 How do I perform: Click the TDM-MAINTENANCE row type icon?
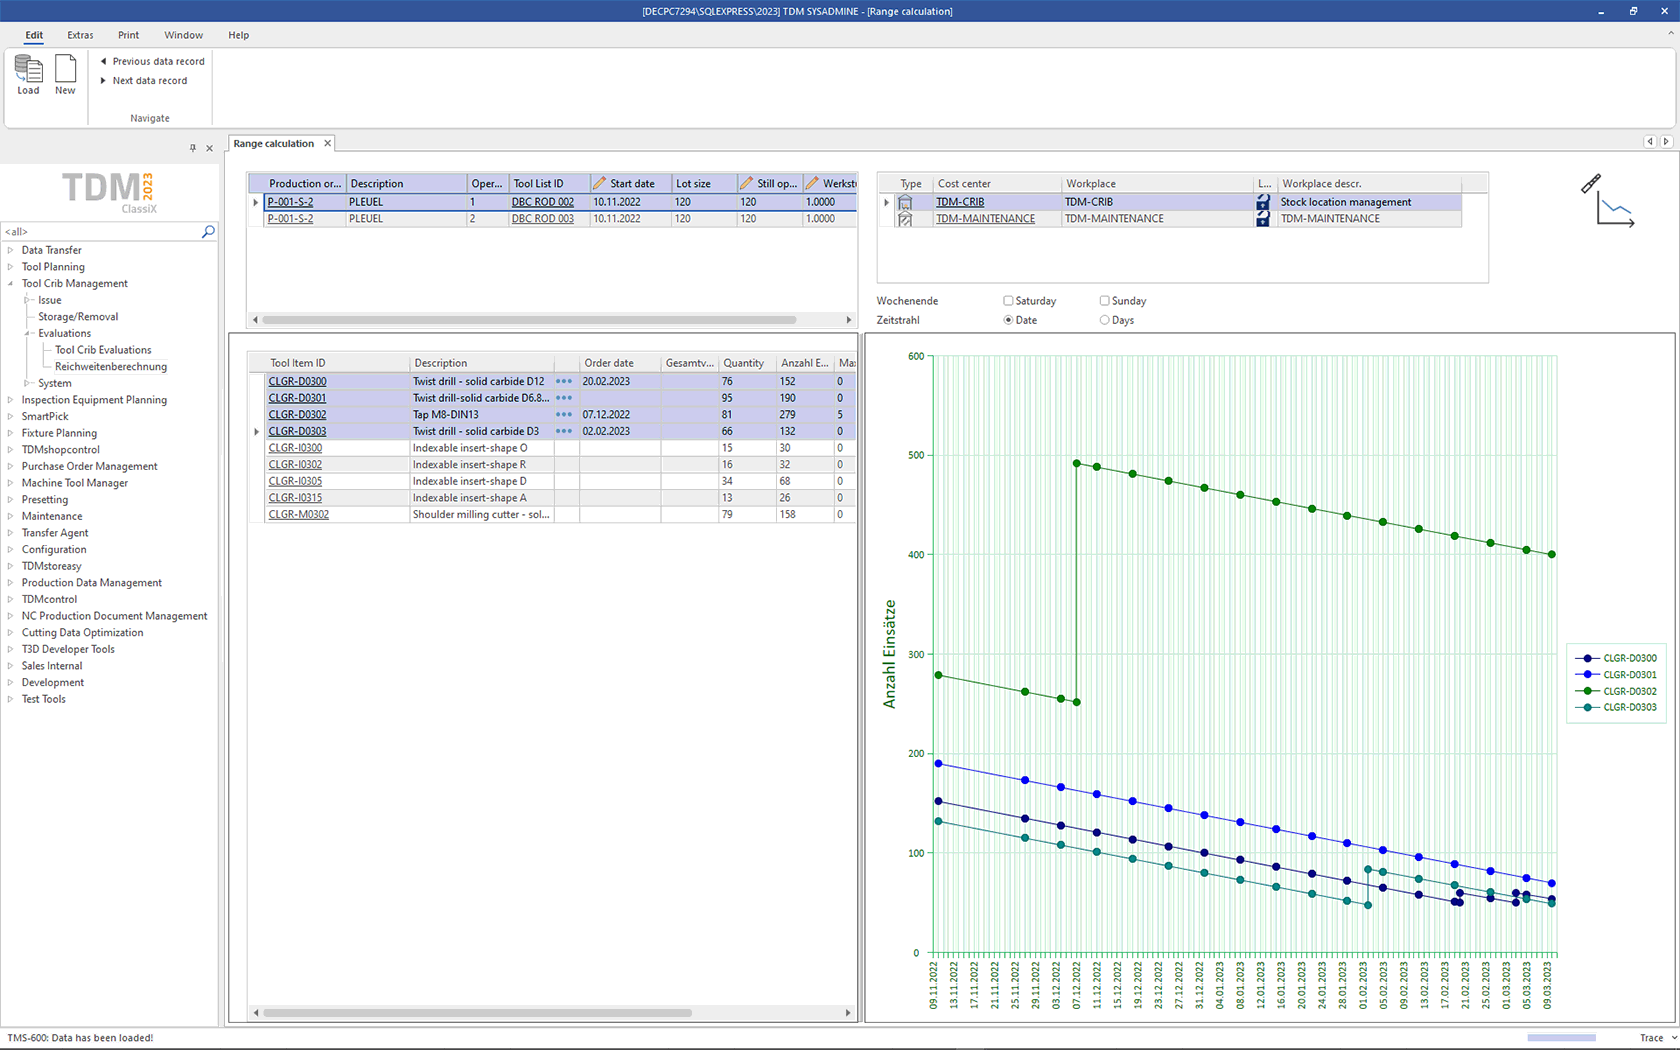(x=906, y=219)
